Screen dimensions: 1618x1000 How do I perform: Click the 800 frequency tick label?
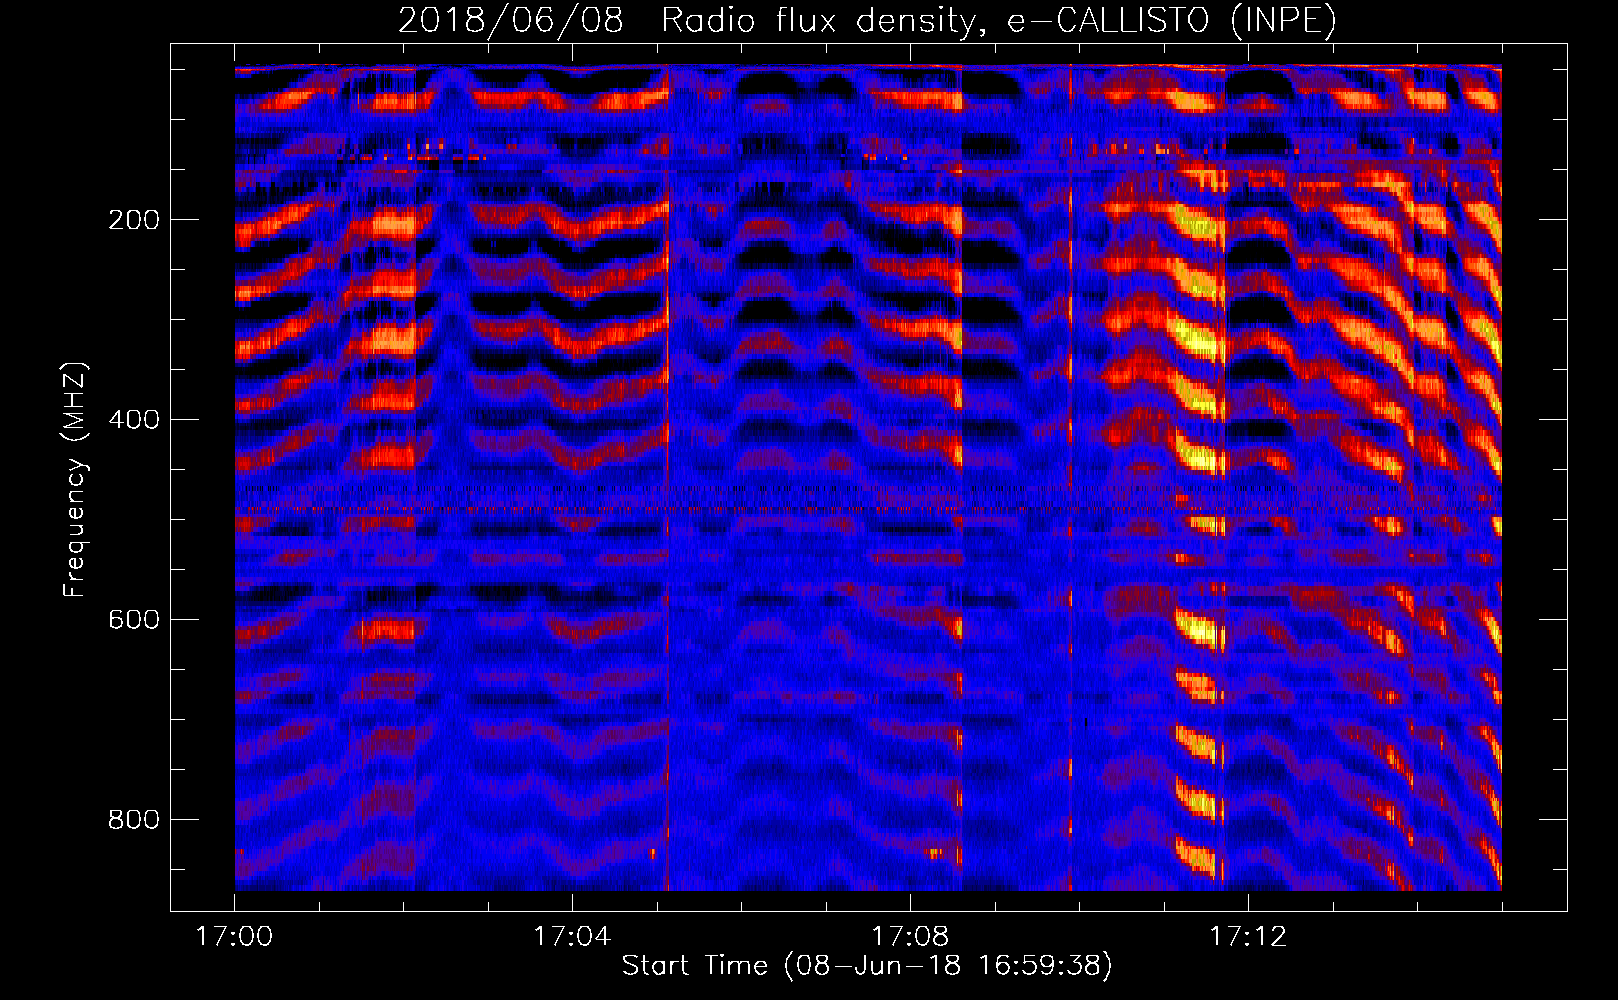tap(134, 820)
